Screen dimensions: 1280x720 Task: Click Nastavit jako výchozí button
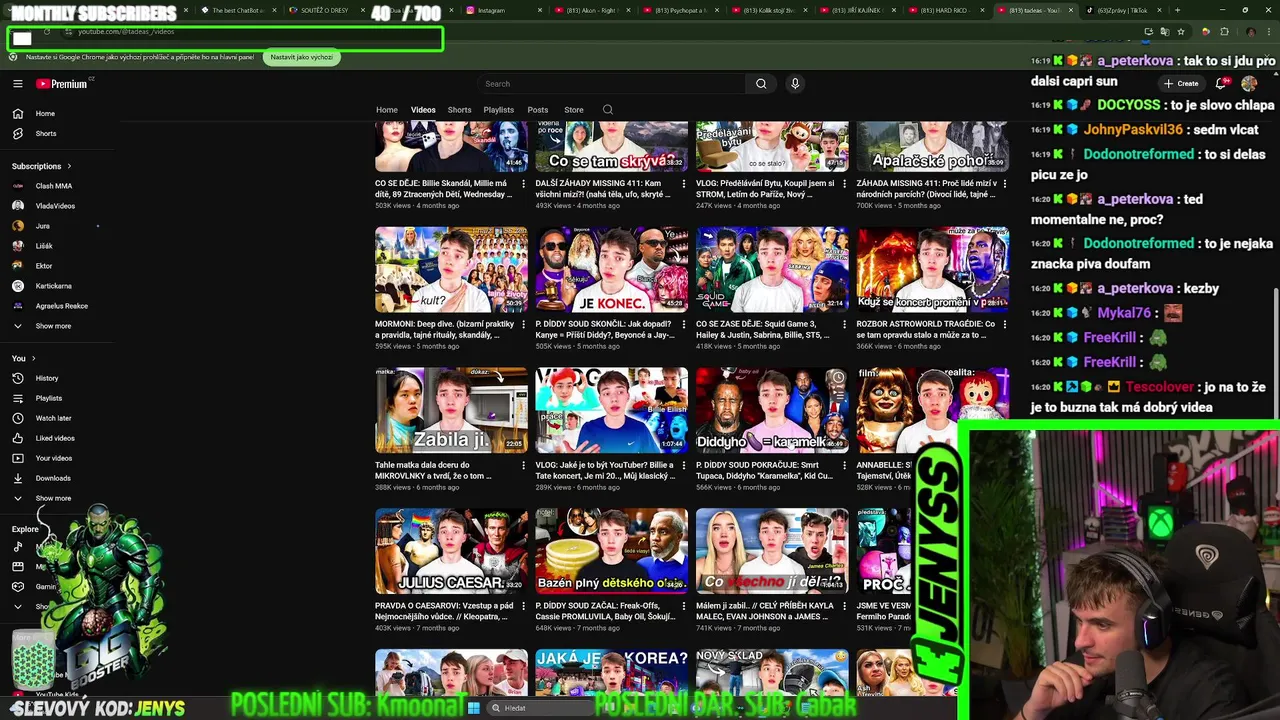click(x=302, y=57)
